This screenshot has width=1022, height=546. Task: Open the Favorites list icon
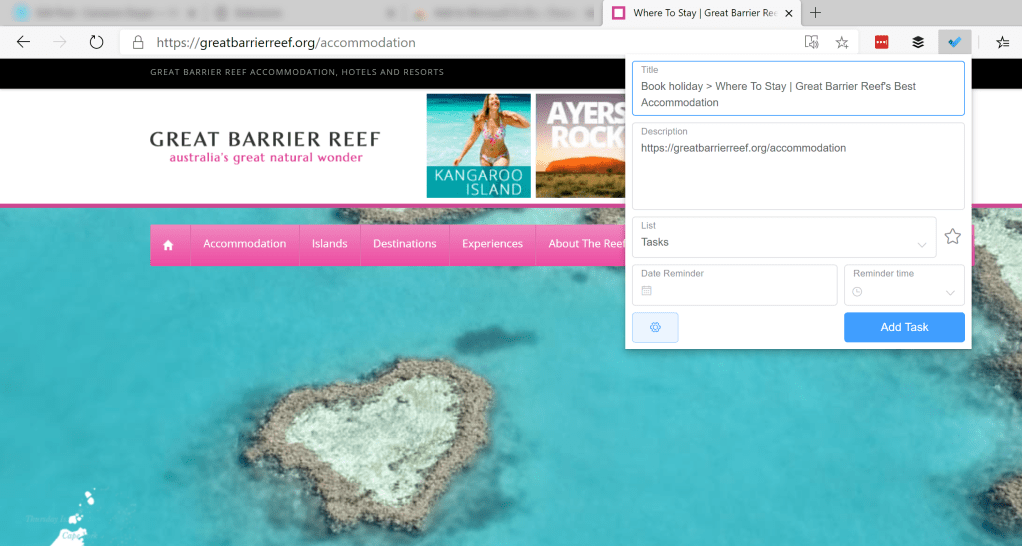pyautogui.click(x=1002, y=42)
